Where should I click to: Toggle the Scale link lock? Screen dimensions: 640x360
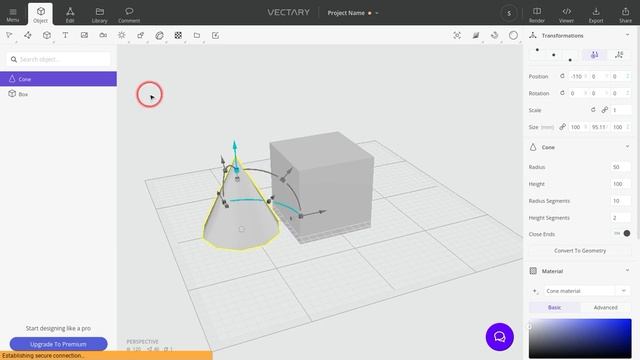coord(604,110)
